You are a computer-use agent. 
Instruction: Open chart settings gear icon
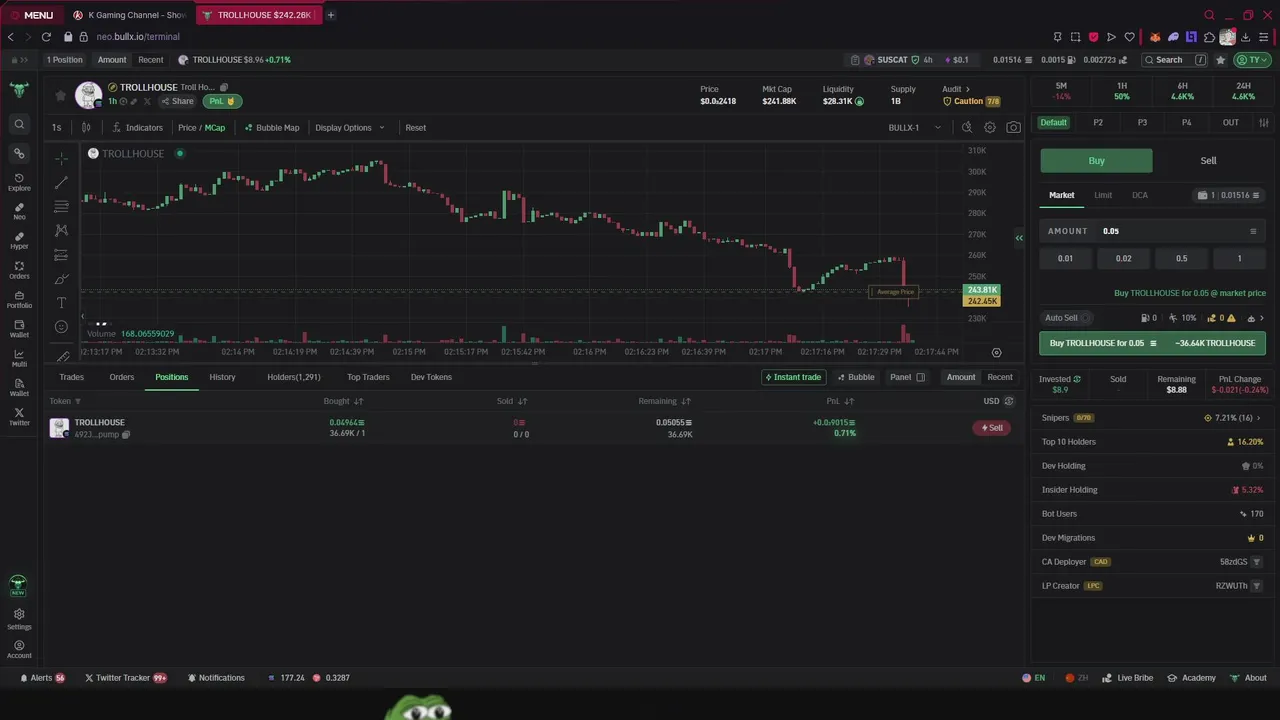(x=989, y=127)
